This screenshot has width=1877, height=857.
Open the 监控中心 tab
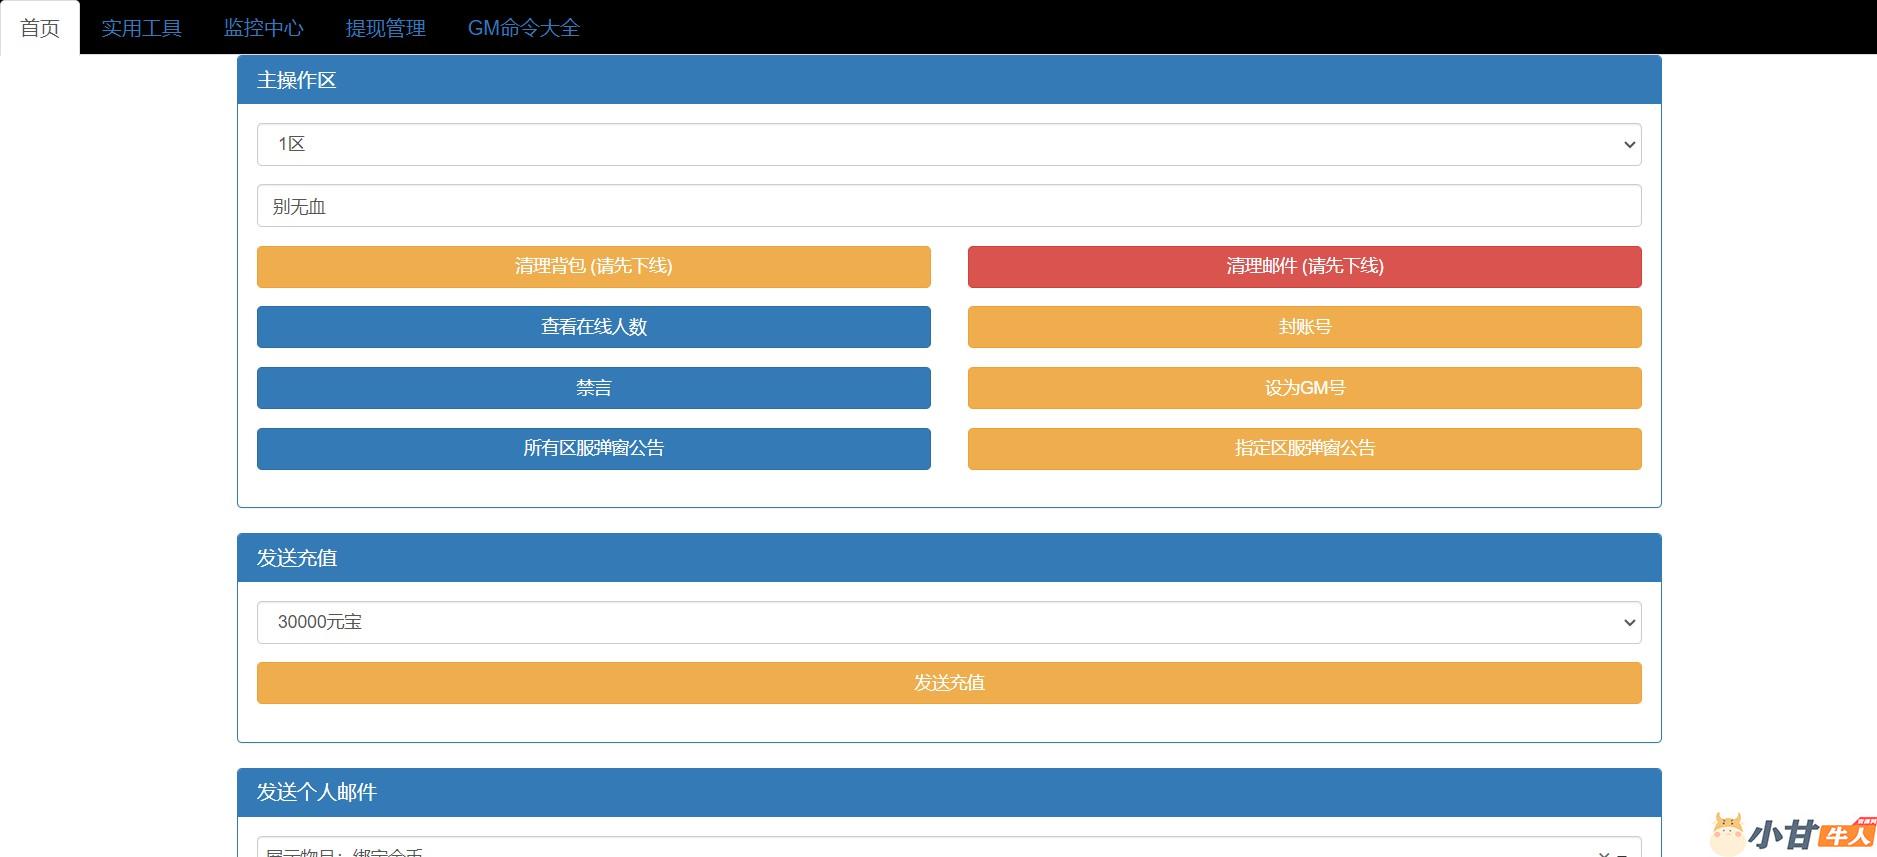263,28
